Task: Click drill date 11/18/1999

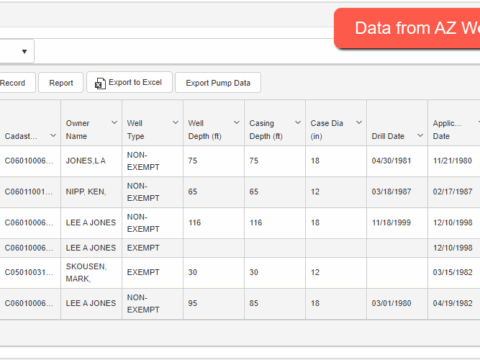Action: point(391,223)
